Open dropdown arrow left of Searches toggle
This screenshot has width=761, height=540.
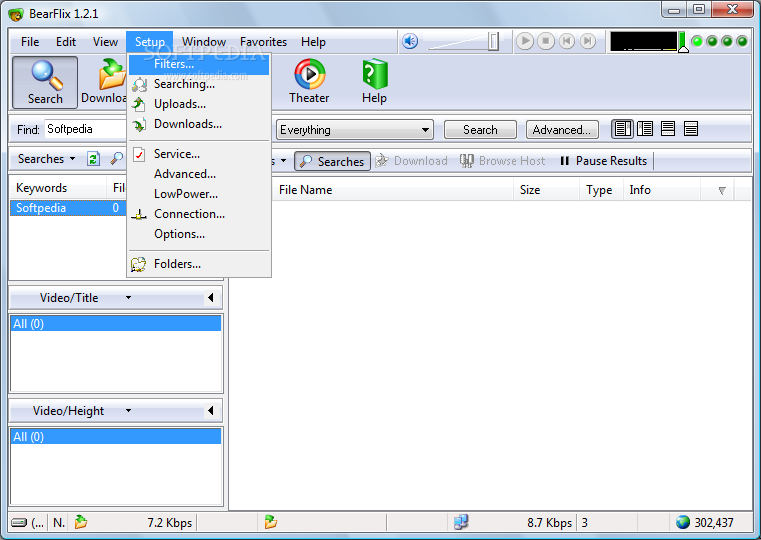point(283,161)
